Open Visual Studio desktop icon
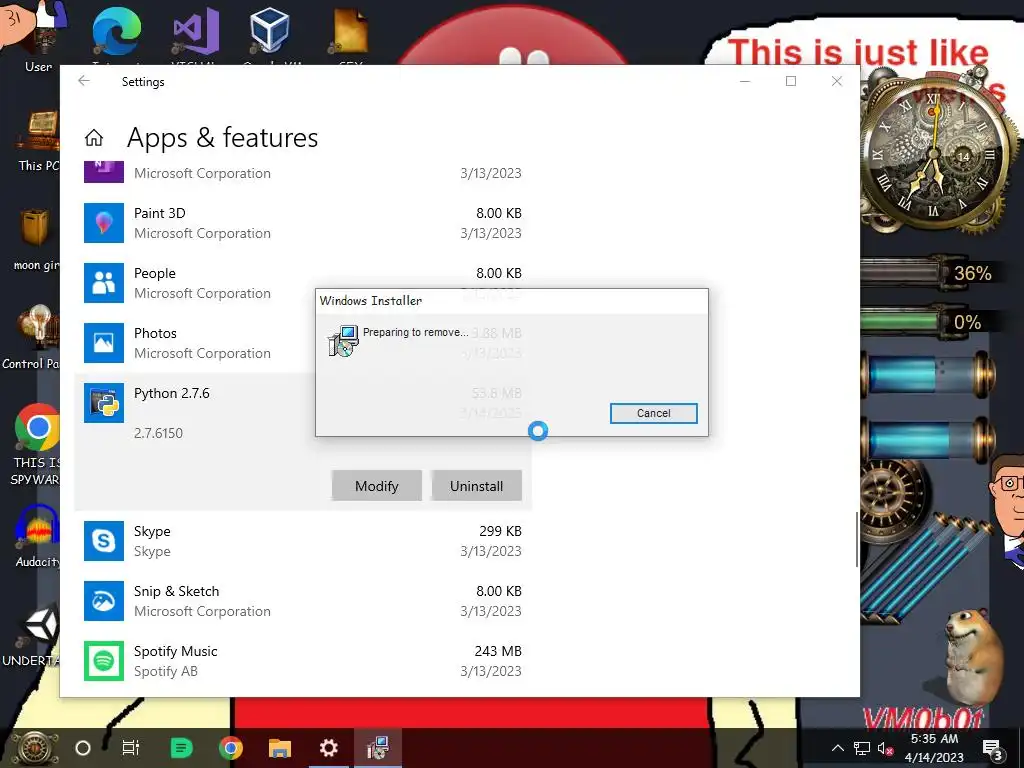The image size is (1024, 768). point(196,31)
